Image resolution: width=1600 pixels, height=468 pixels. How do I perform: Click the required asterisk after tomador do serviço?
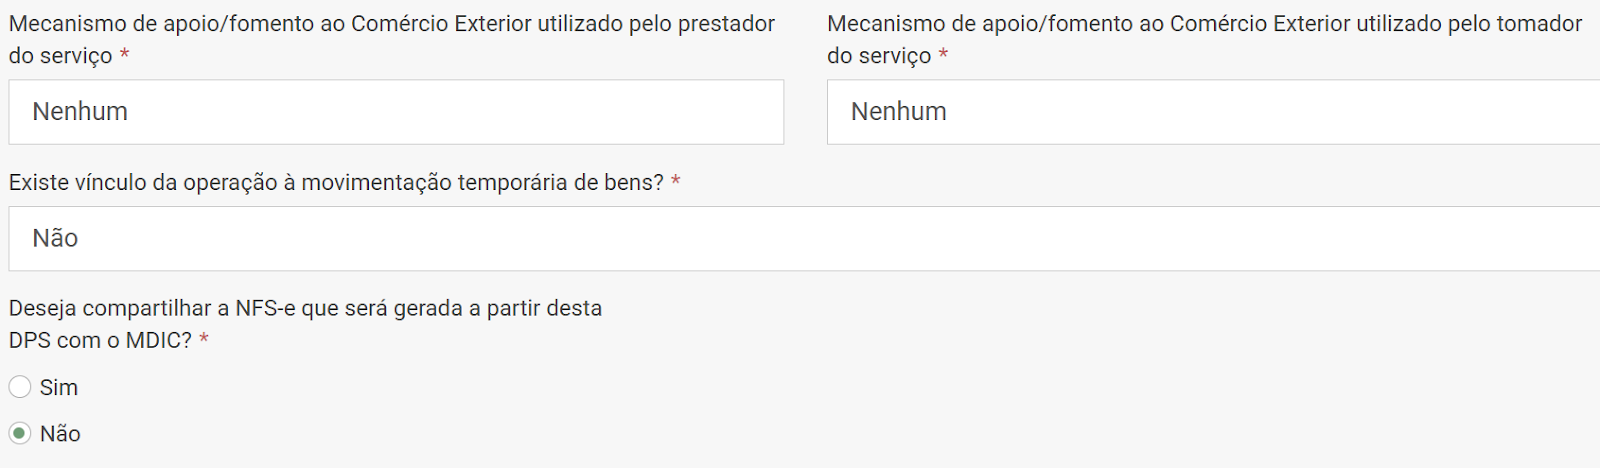943,56
